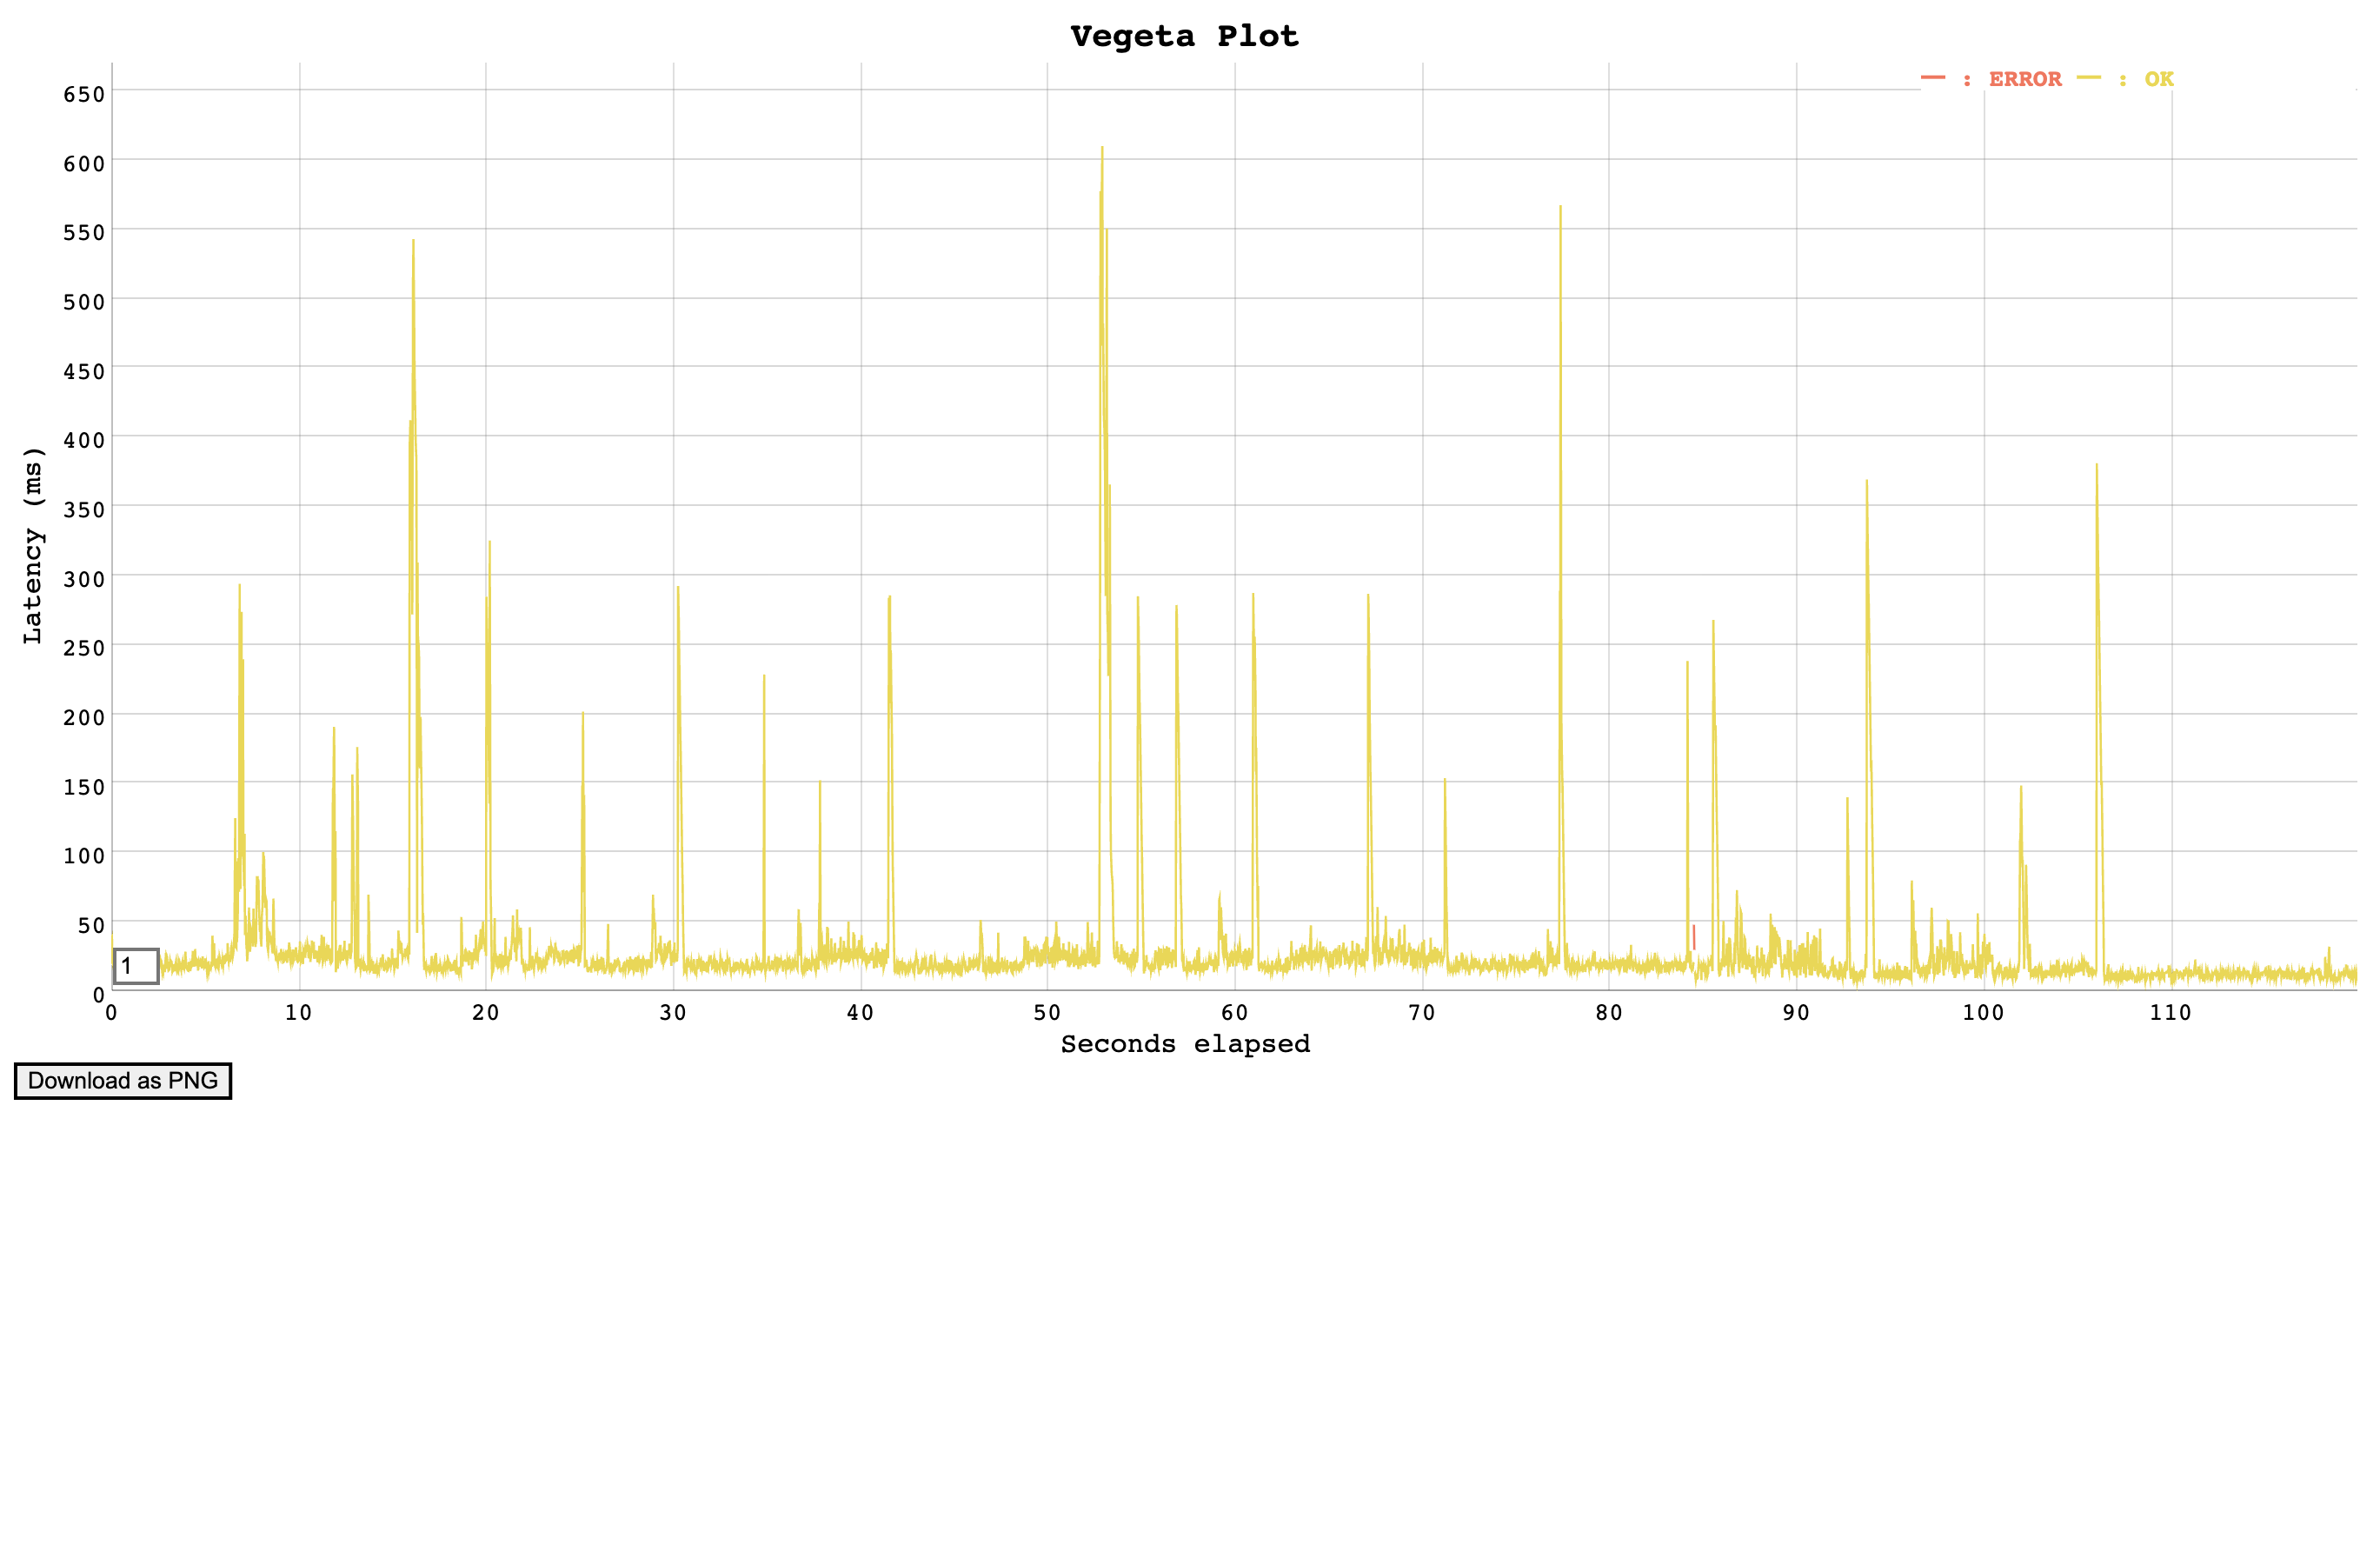Select the yellow OK legend line swatch
Viewport: 2380px width, 1558px height.
(2088, 78)
